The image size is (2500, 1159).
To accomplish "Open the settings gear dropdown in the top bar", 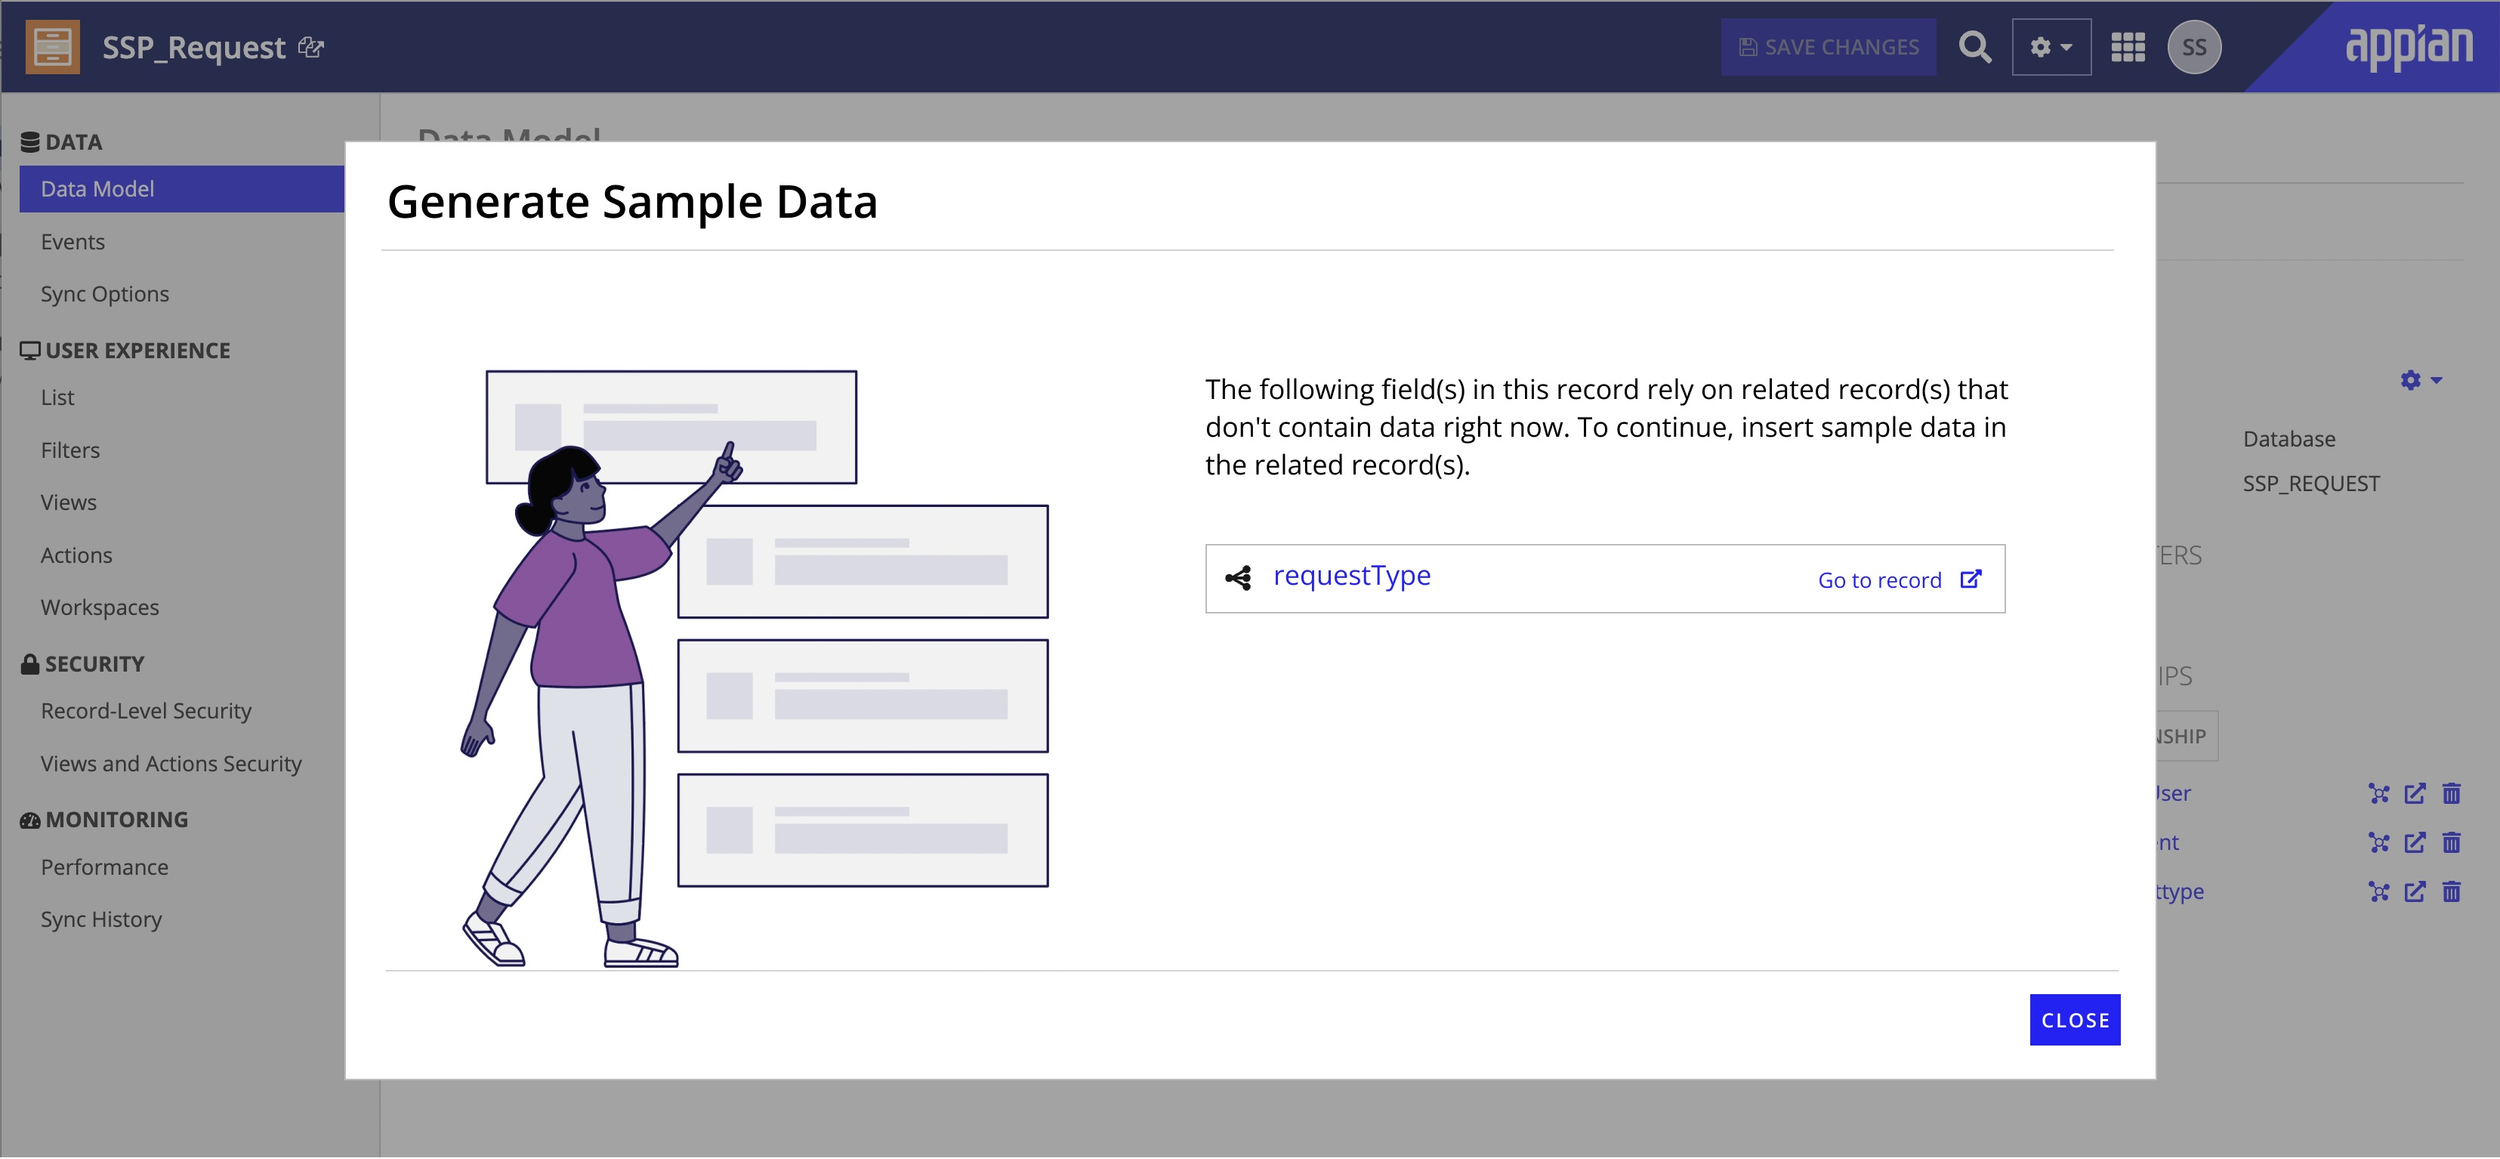I will click(2051, 46).
